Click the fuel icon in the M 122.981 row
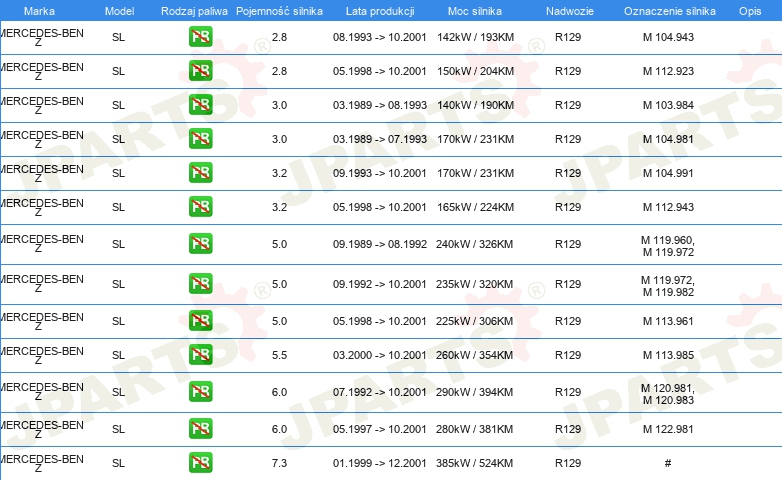Screen dimensions: 782x480 click(x=200, y=429)
